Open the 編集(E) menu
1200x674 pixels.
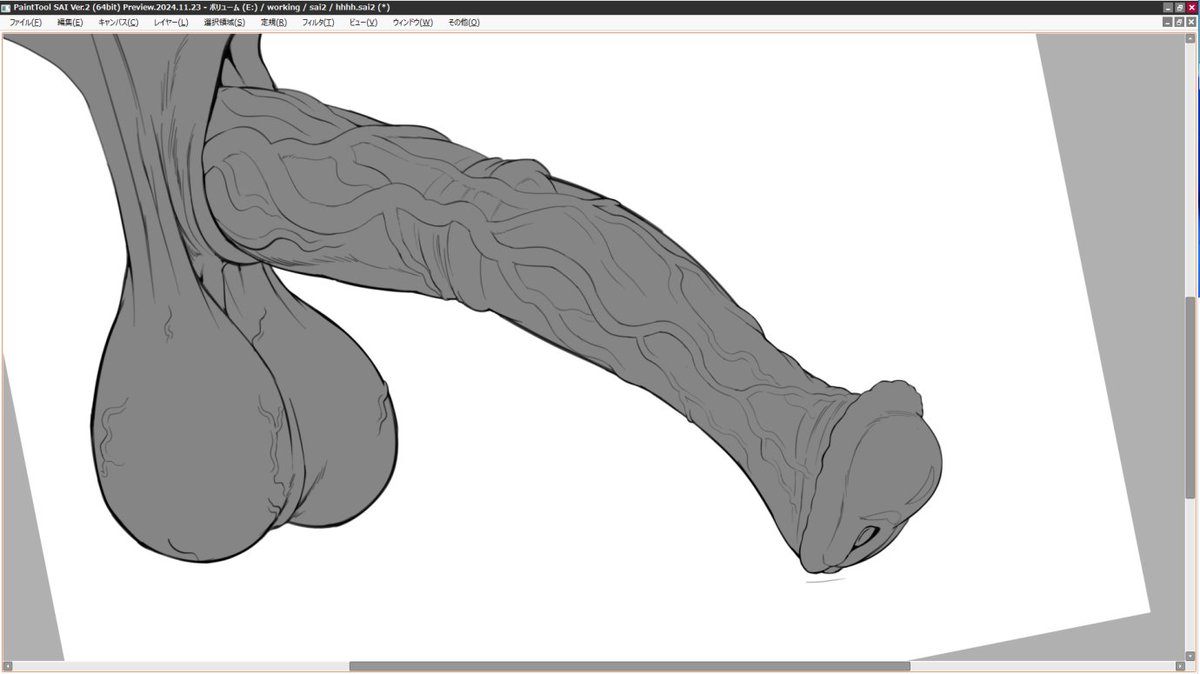pyautogui.click(x=70, y=22)
